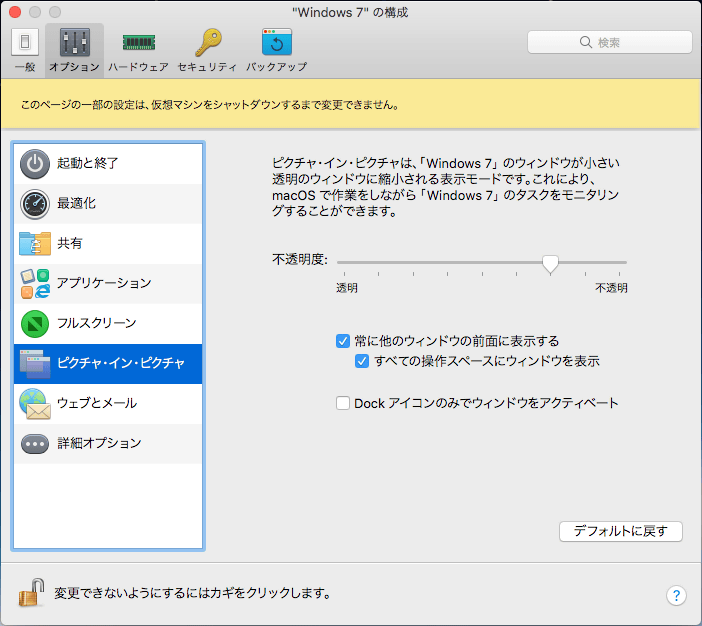Open the ハードウェア memory chip icon
The image size is (702, 626).
click(139, 43)
